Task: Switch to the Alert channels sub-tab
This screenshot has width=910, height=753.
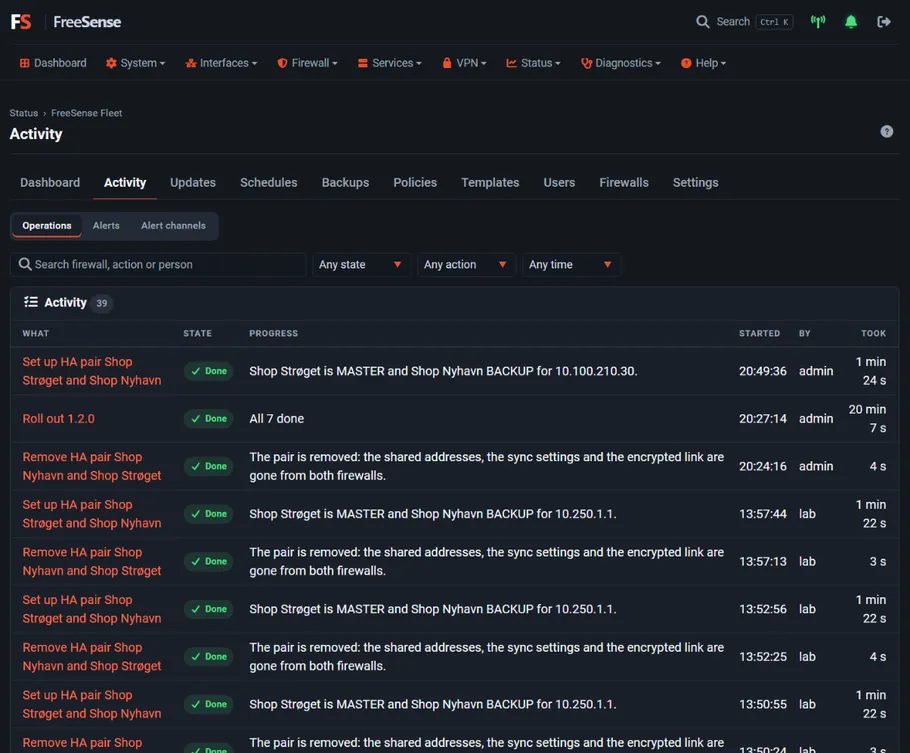Action: [x=173, y=226]
